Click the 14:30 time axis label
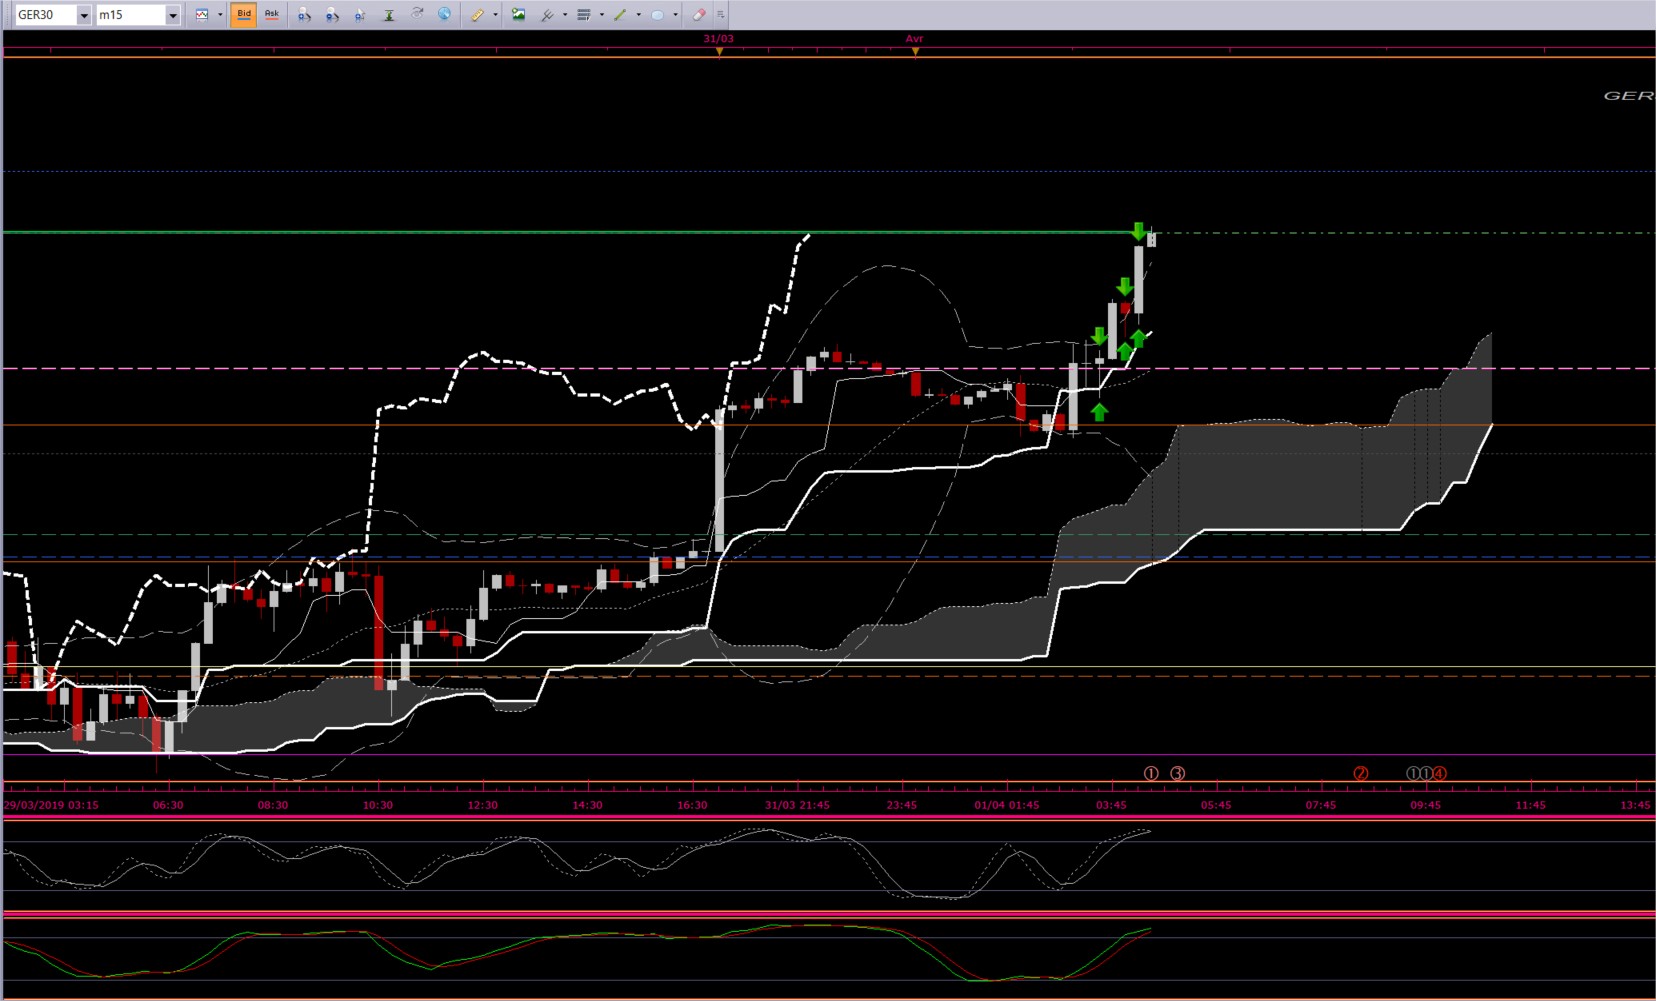1656x1001 pixels. [588, 805]
